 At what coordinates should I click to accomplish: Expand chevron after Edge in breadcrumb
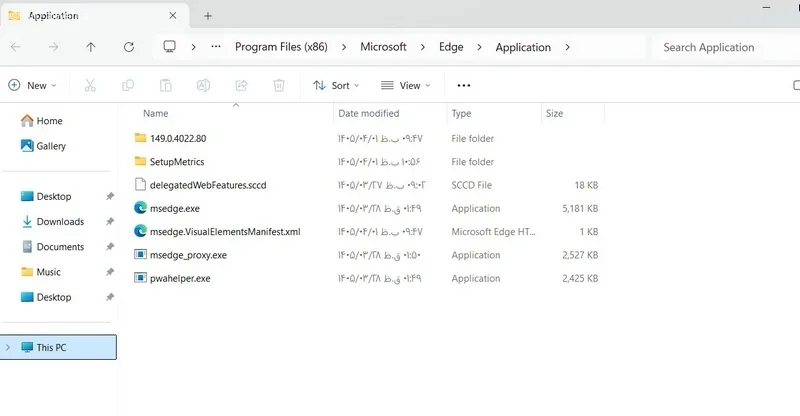tap(479, 47)
